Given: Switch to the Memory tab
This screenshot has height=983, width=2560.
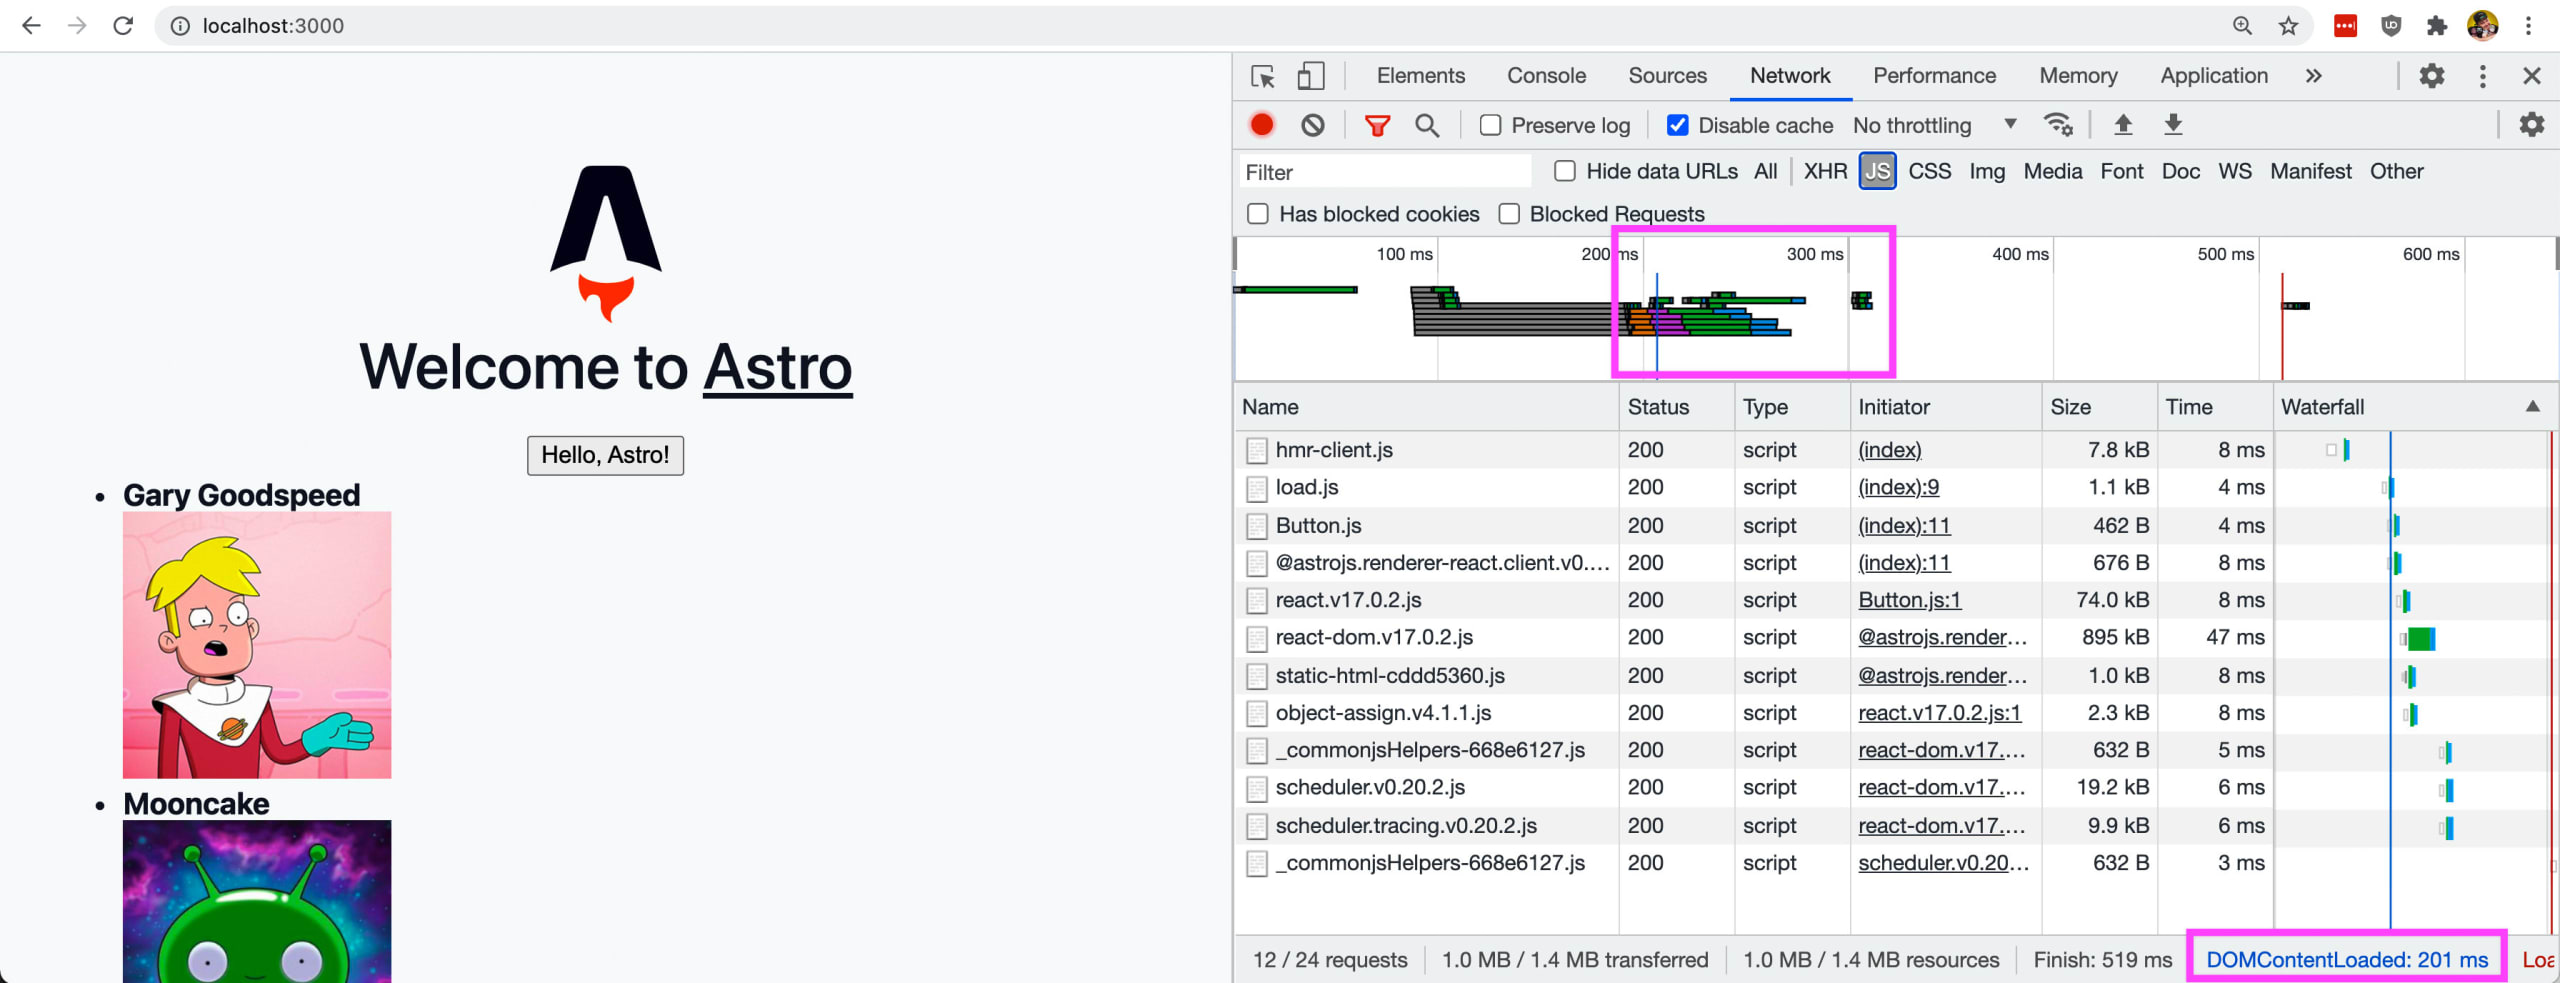Looking at the screenshot, I should point(2078,76).
